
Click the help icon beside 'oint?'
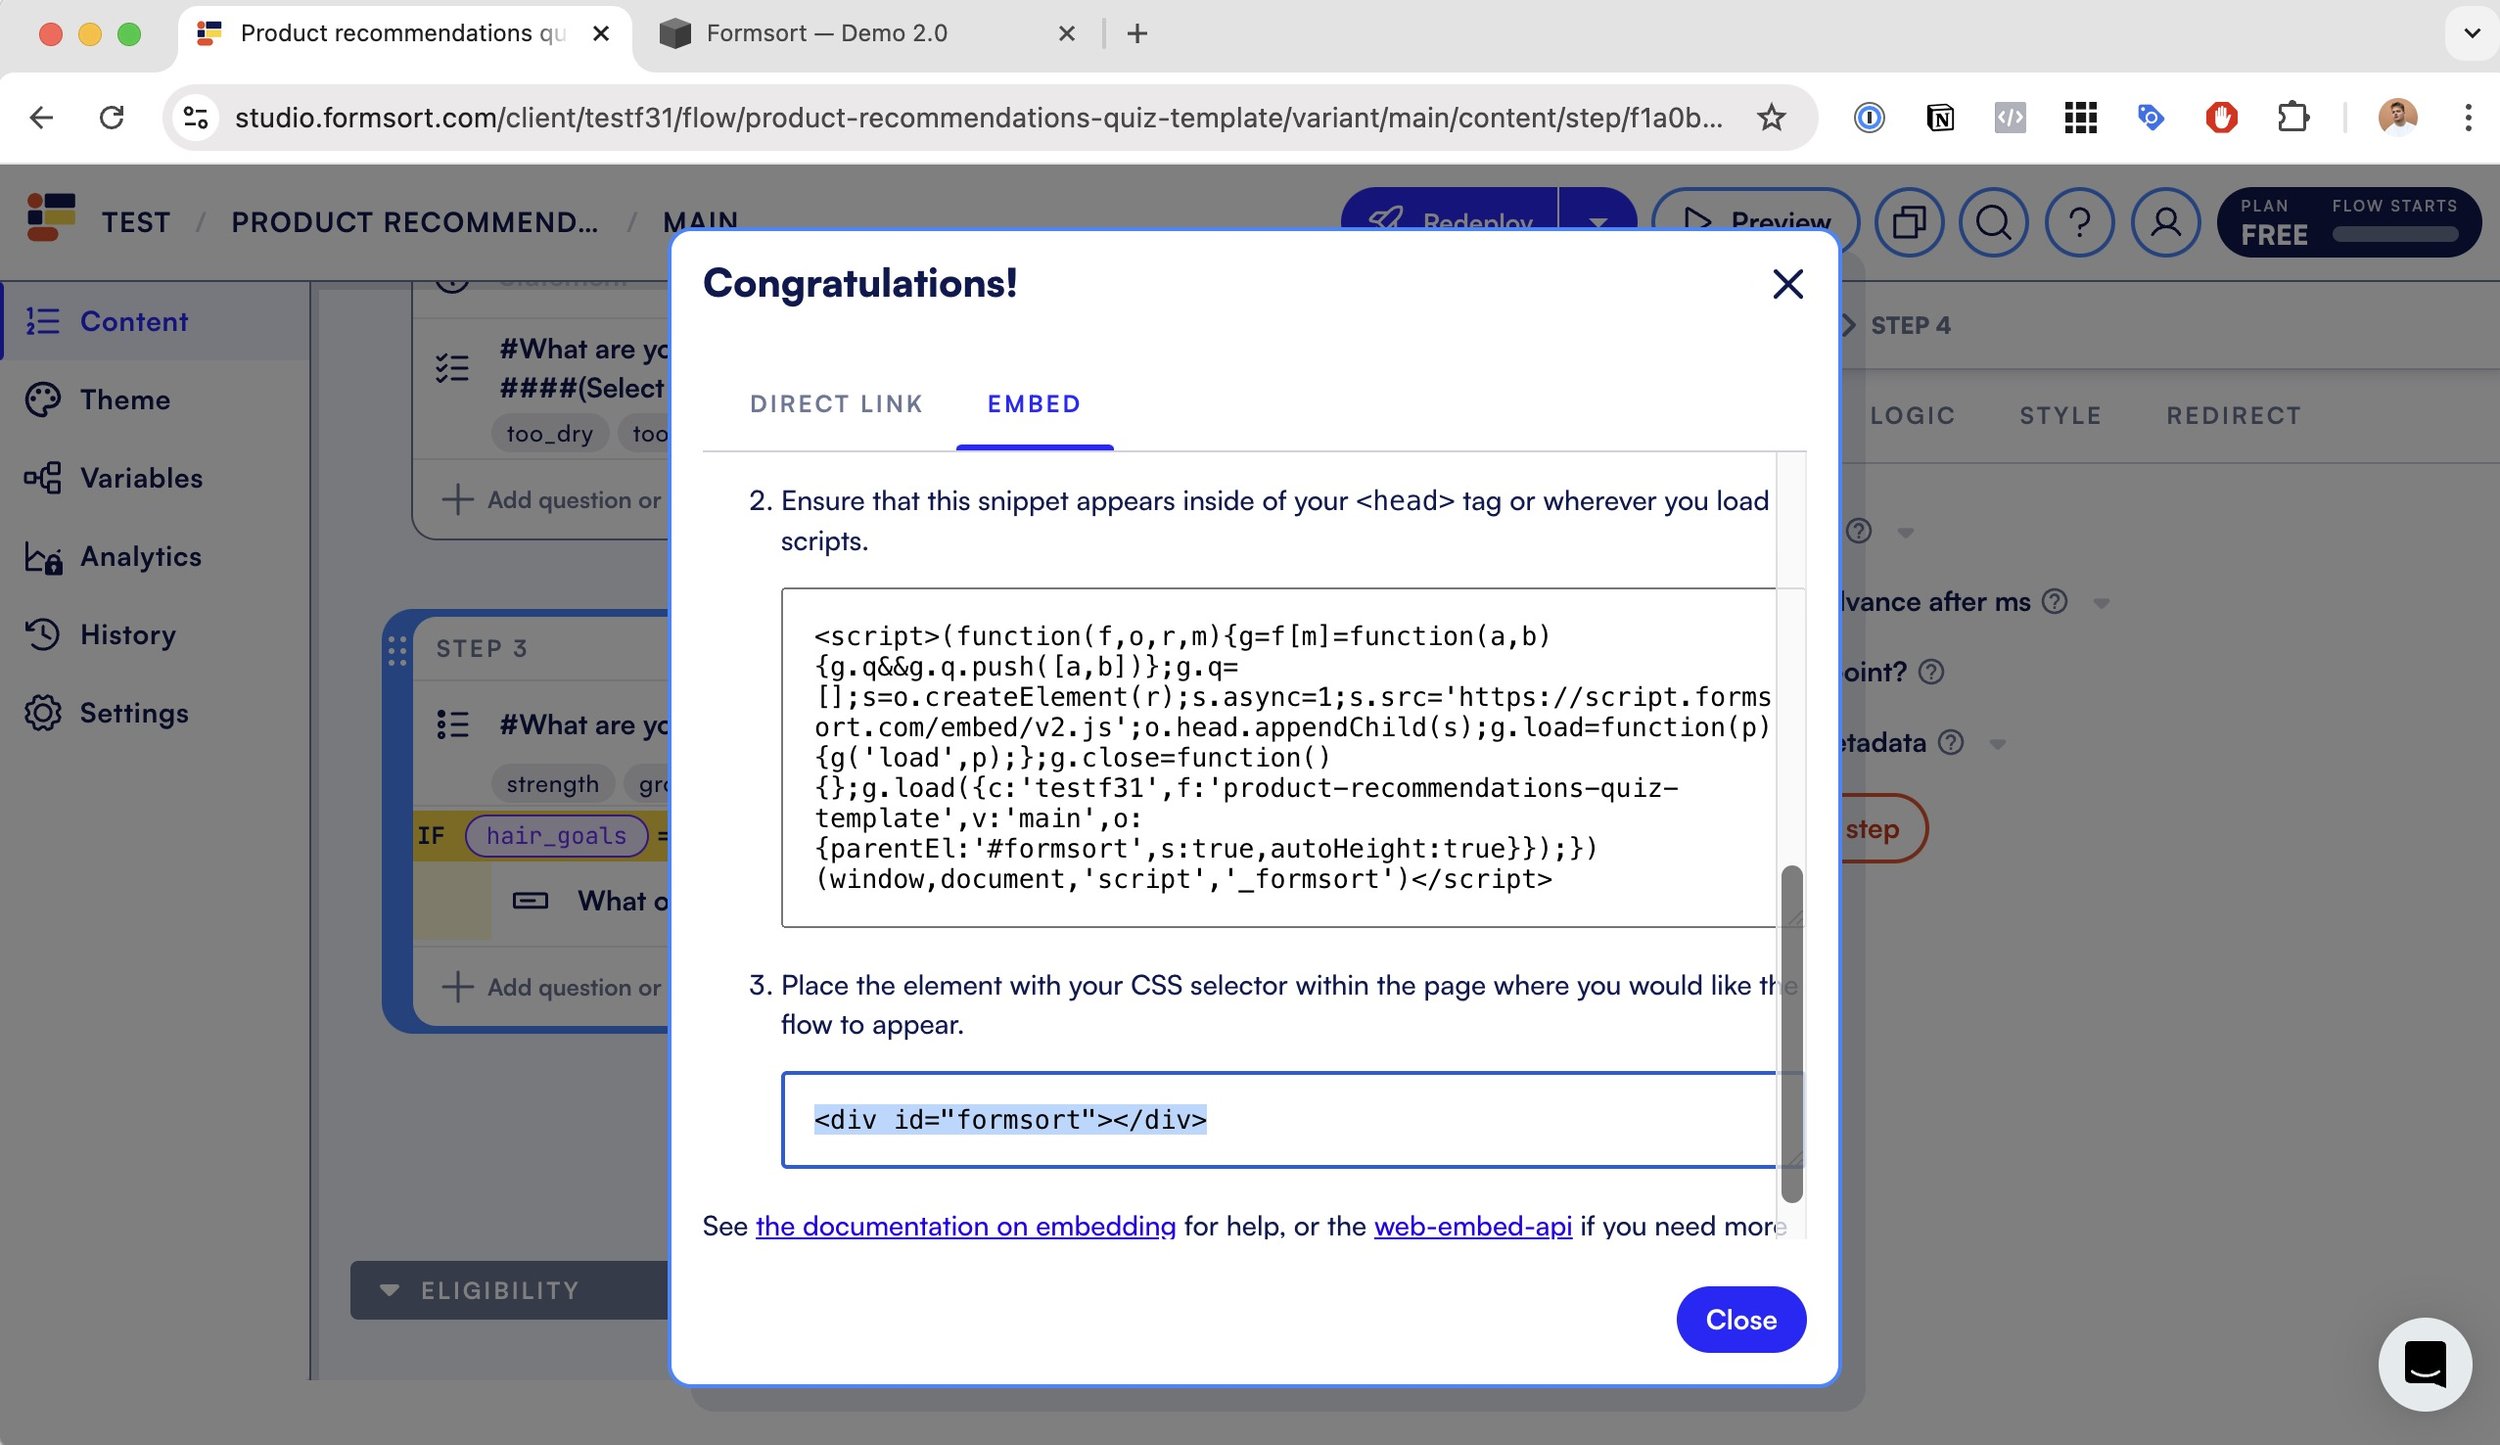pyautogui.click(x=1932, y=672)
